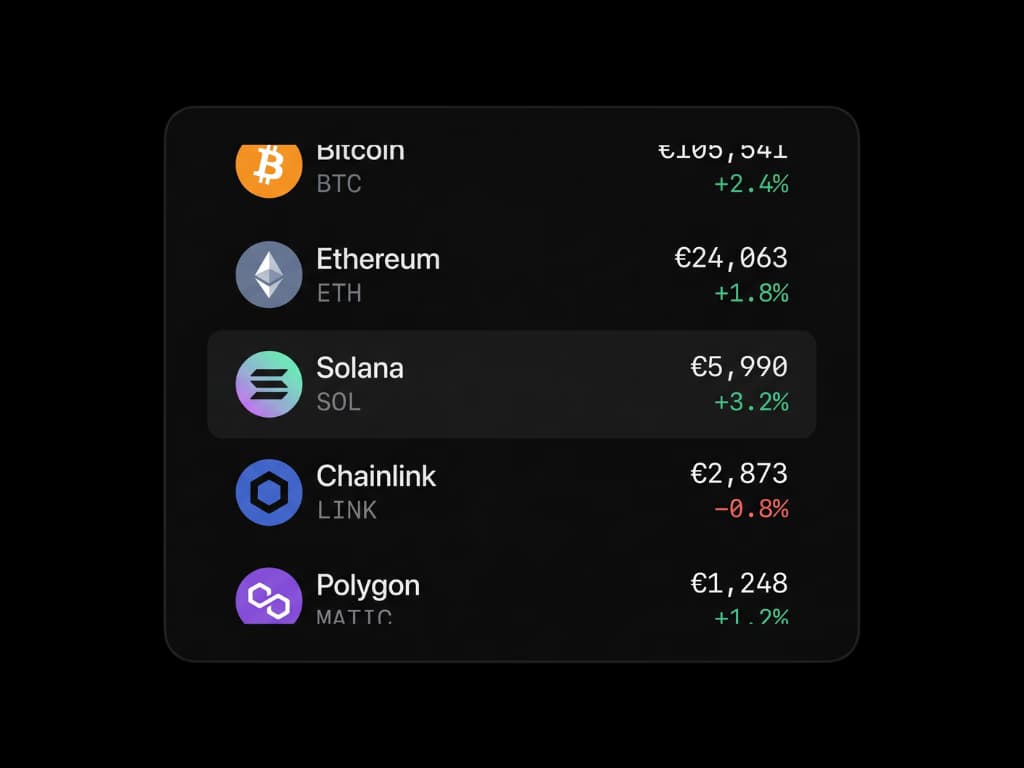This screenshot has width=1024, height=768.
Task: Click Chainlink's €2,873 balance
Action: tap(739, 475)
